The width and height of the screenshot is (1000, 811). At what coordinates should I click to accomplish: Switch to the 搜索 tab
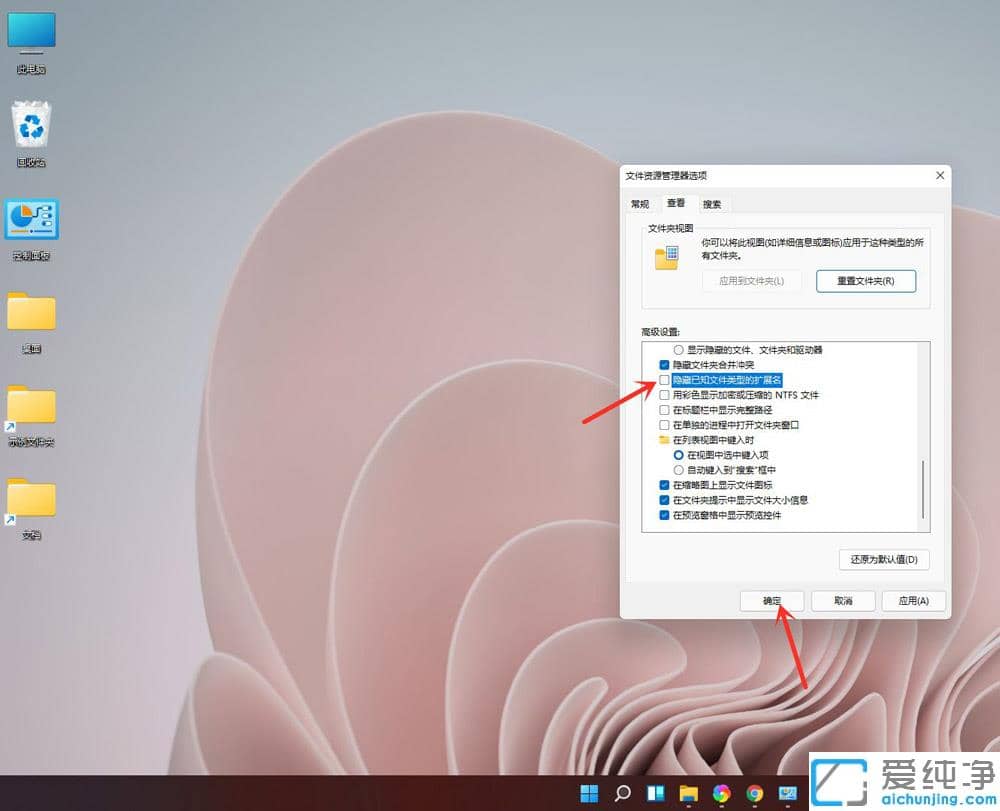(x=713, y=203)
